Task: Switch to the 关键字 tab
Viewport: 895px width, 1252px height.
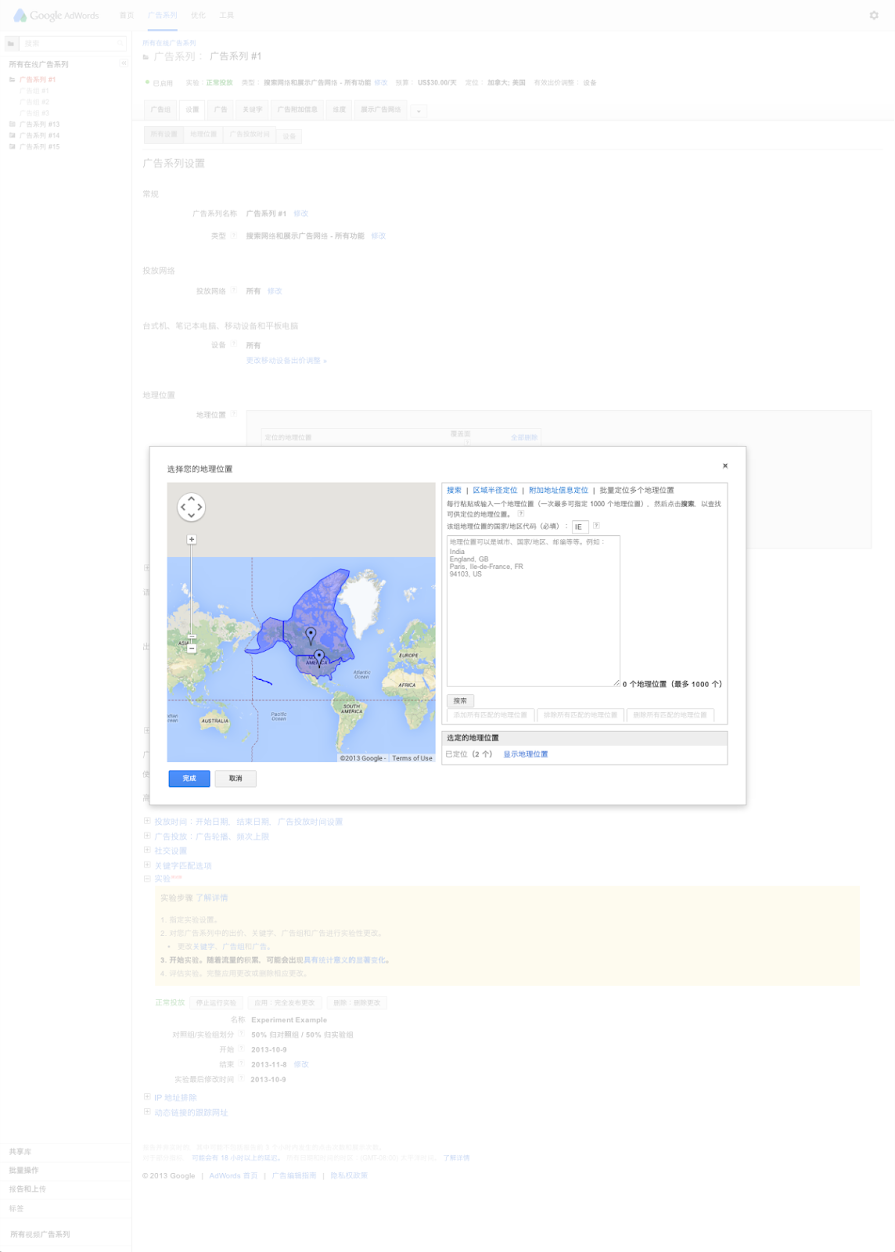Action: click(x=251, y=110)
